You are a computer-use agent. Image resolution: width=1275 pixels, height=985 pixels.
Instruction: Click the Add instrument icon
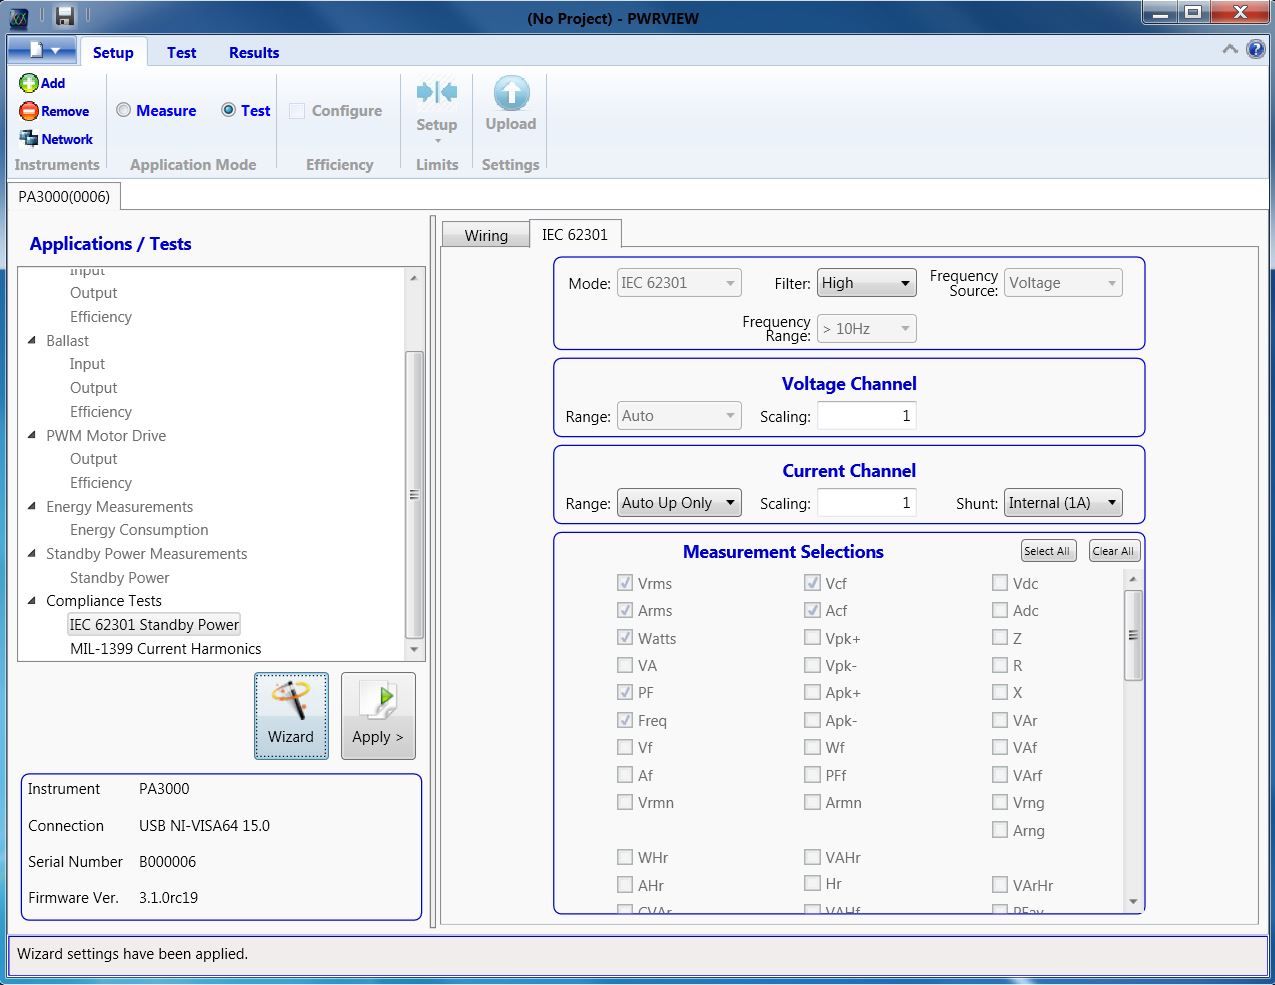click(29, 83)
